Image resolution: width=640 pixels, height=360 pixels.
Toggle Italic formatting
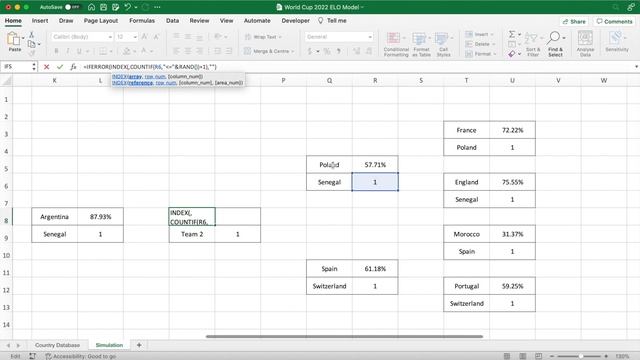[68, 51]
